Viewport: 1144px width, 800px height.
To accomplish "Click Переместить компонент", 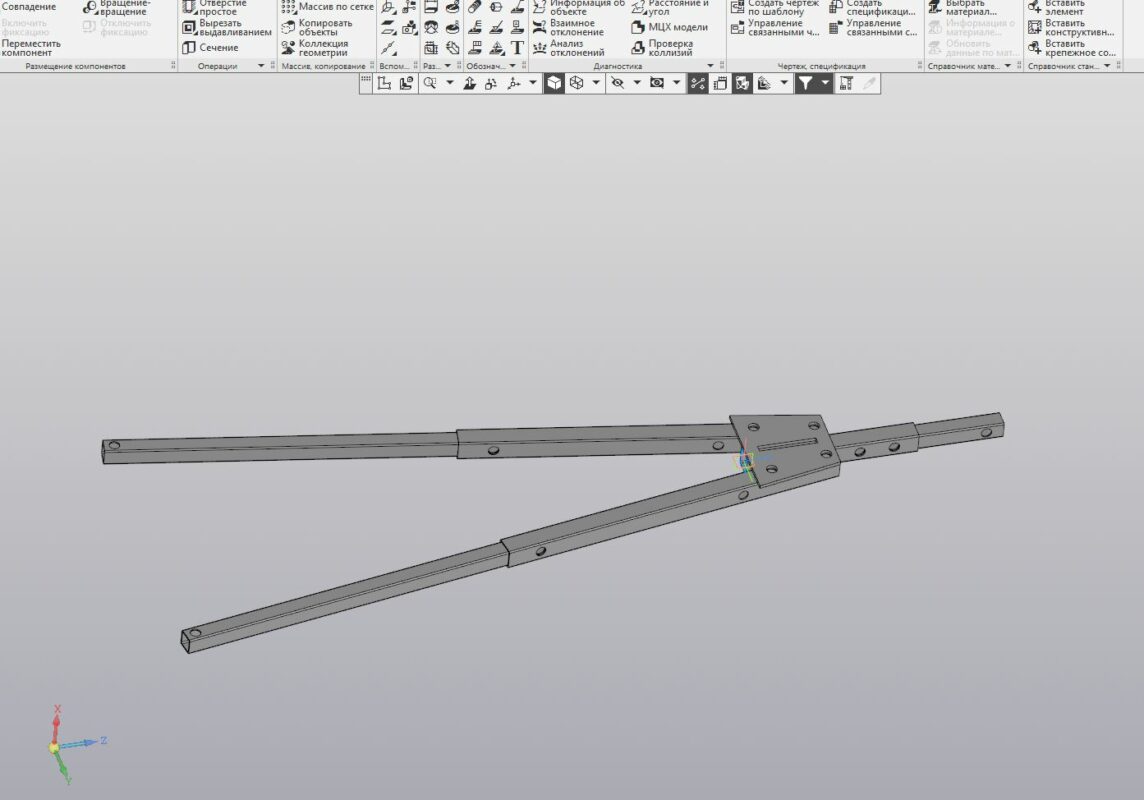I will [x=31, y=48].
